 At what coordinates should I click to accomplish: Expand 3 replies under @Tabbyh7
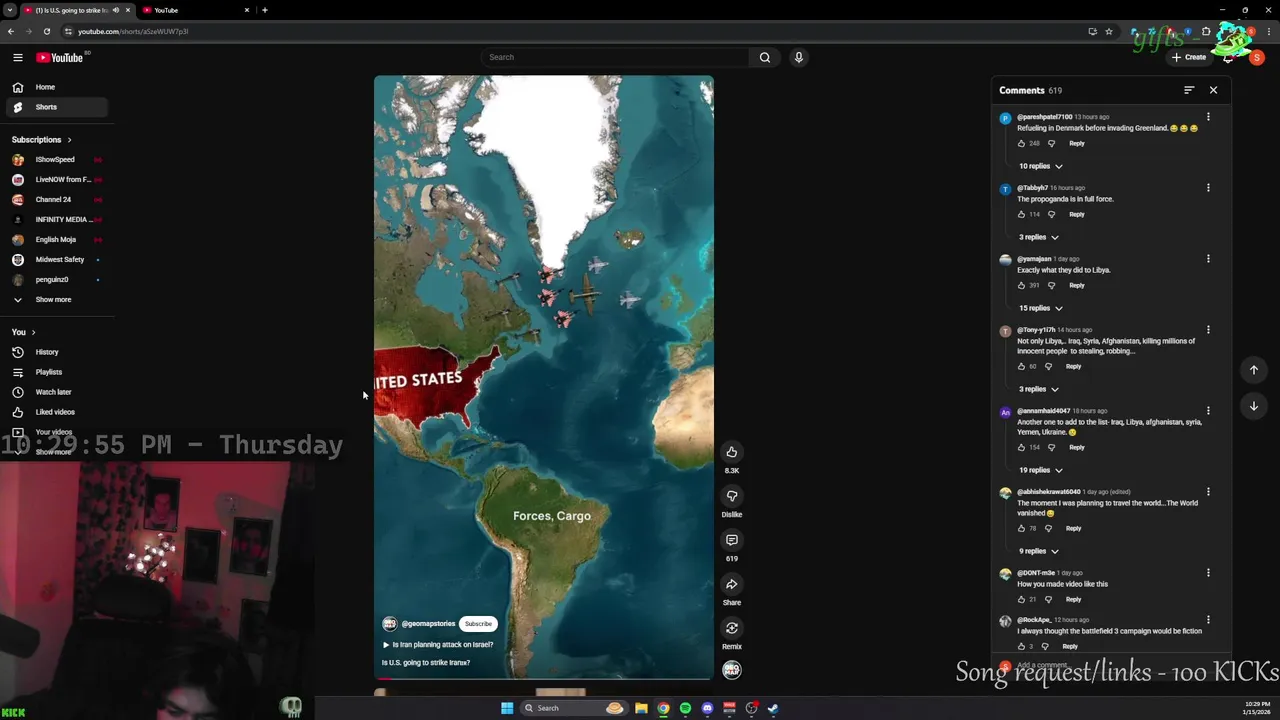pos(1039,237)
